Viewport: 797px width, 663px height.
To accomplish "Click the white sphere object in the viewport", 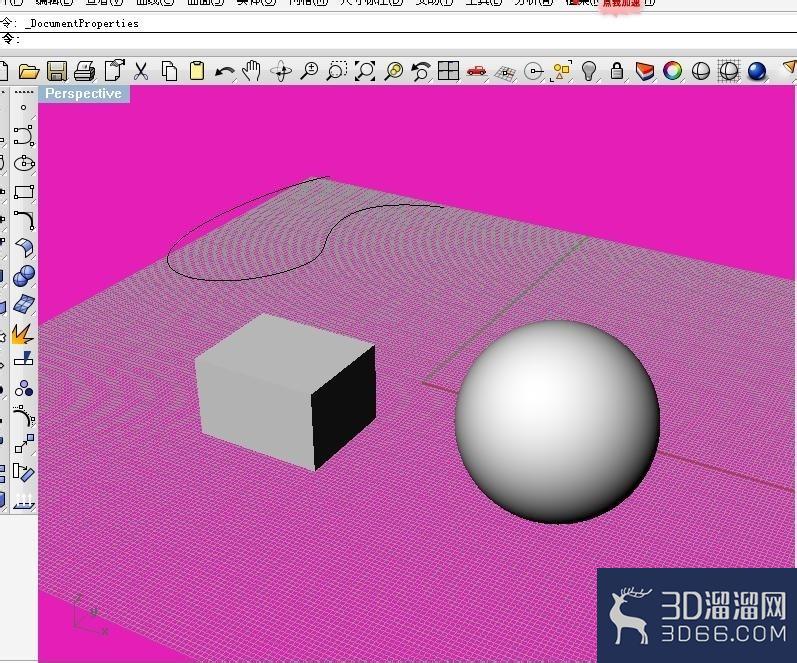I will tap(558, 421).
